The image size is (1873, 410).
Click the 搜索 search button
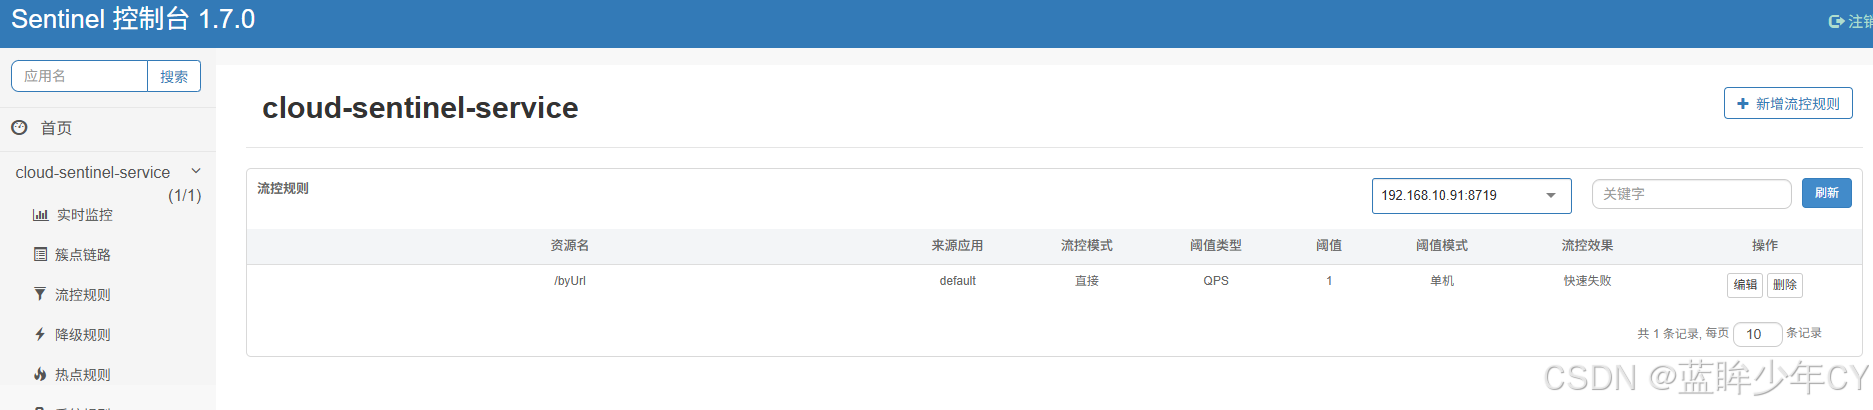174,76
